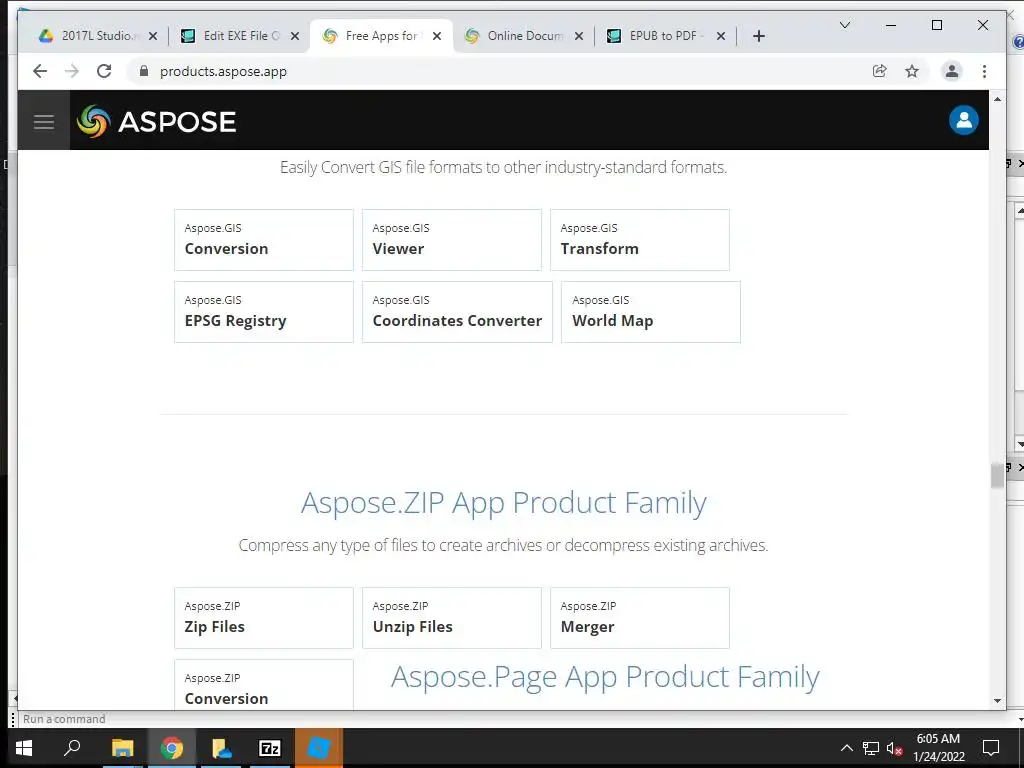
Task: Open Aspose.GIS Conversion app
Action: coord(264,240)
